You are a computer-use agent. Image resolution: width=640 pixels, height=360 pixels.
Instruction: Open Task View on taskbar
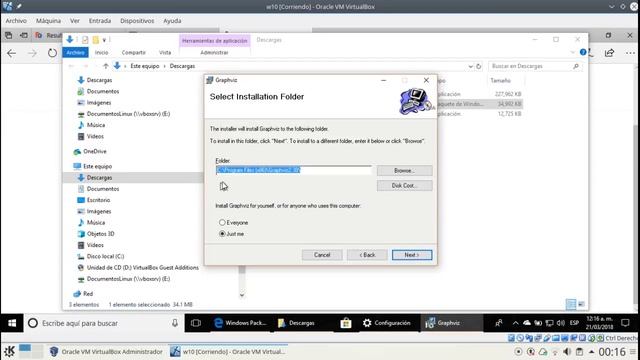click(x=196, y=323)
